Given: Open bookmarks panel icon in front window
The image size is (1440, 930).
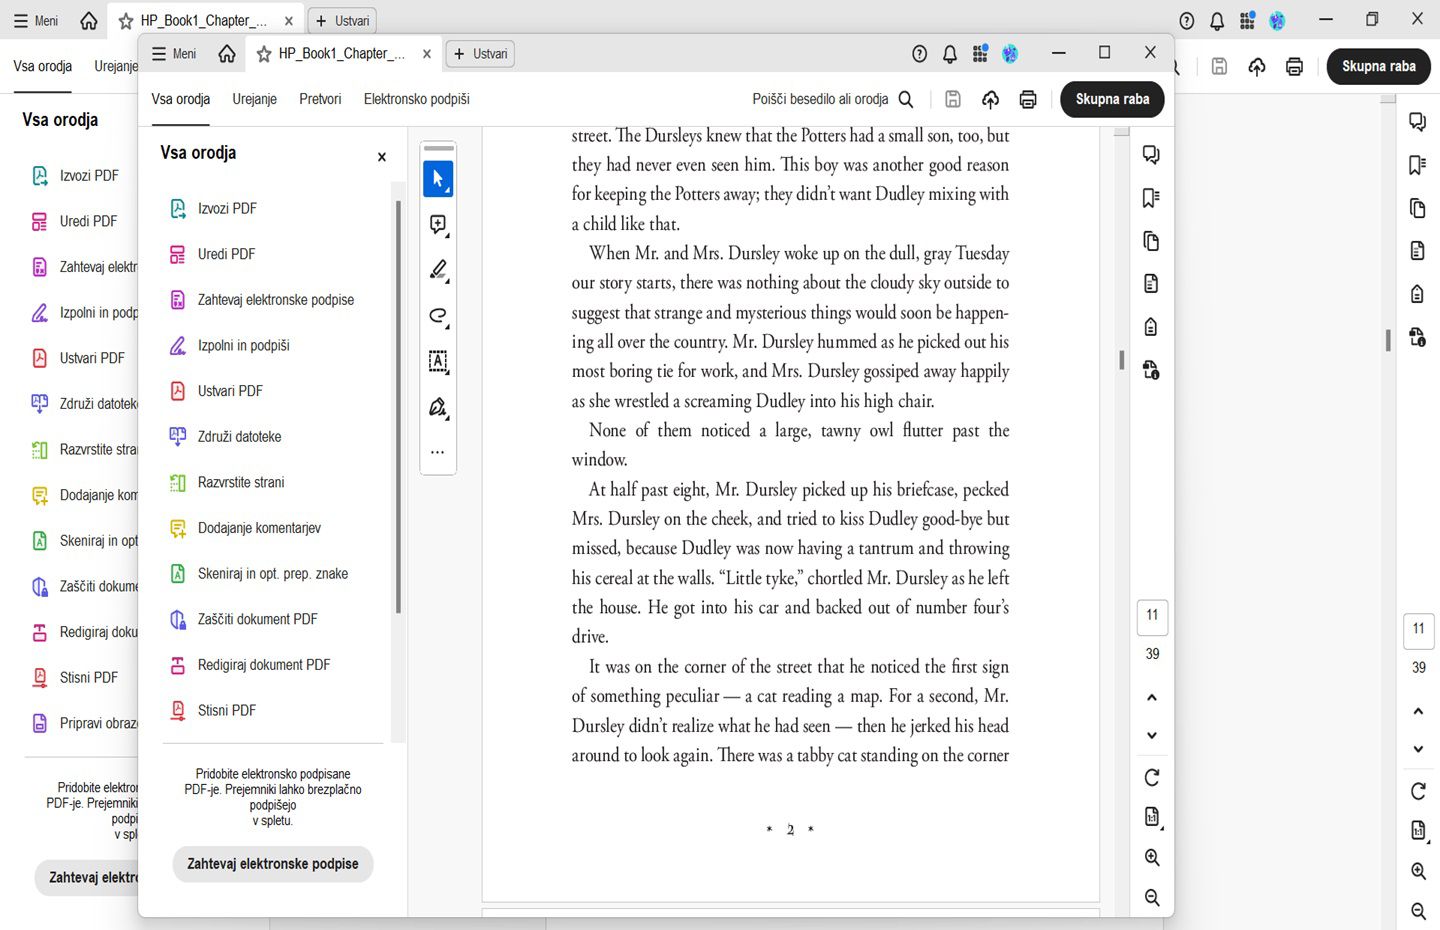Looking at the screenshot, I should click(x=1151, y=198).
